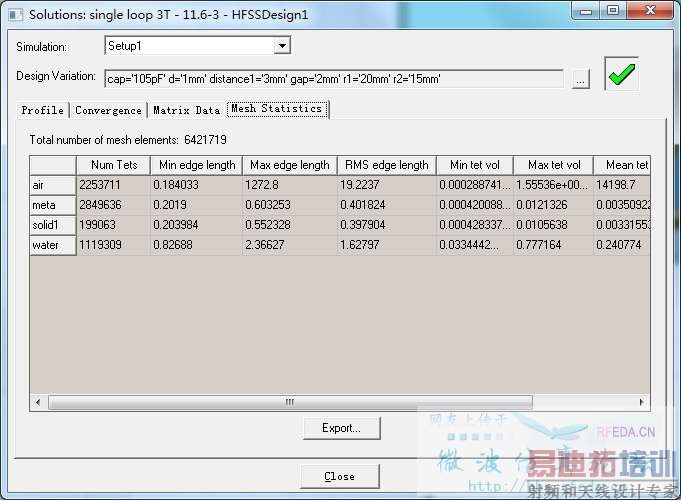Click the scrollbar right arrow

[x=641, y=402]
